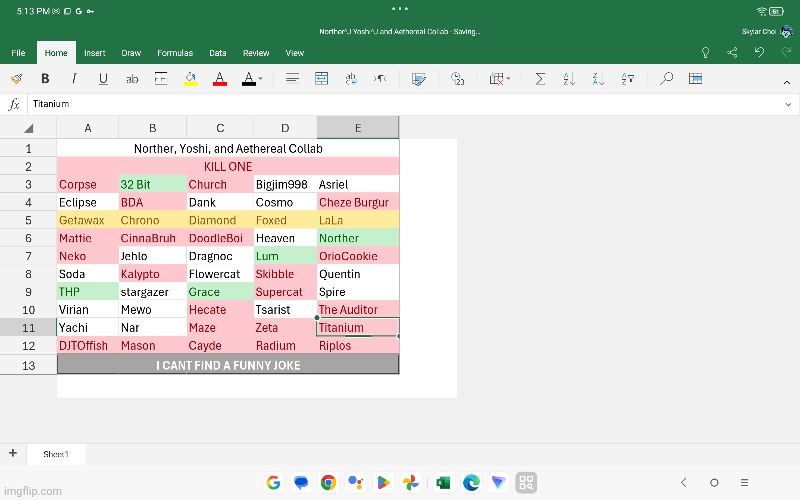The width and height of the screenshot is (800, 500).
Task: Select column A header
Action: pos(88,128)
